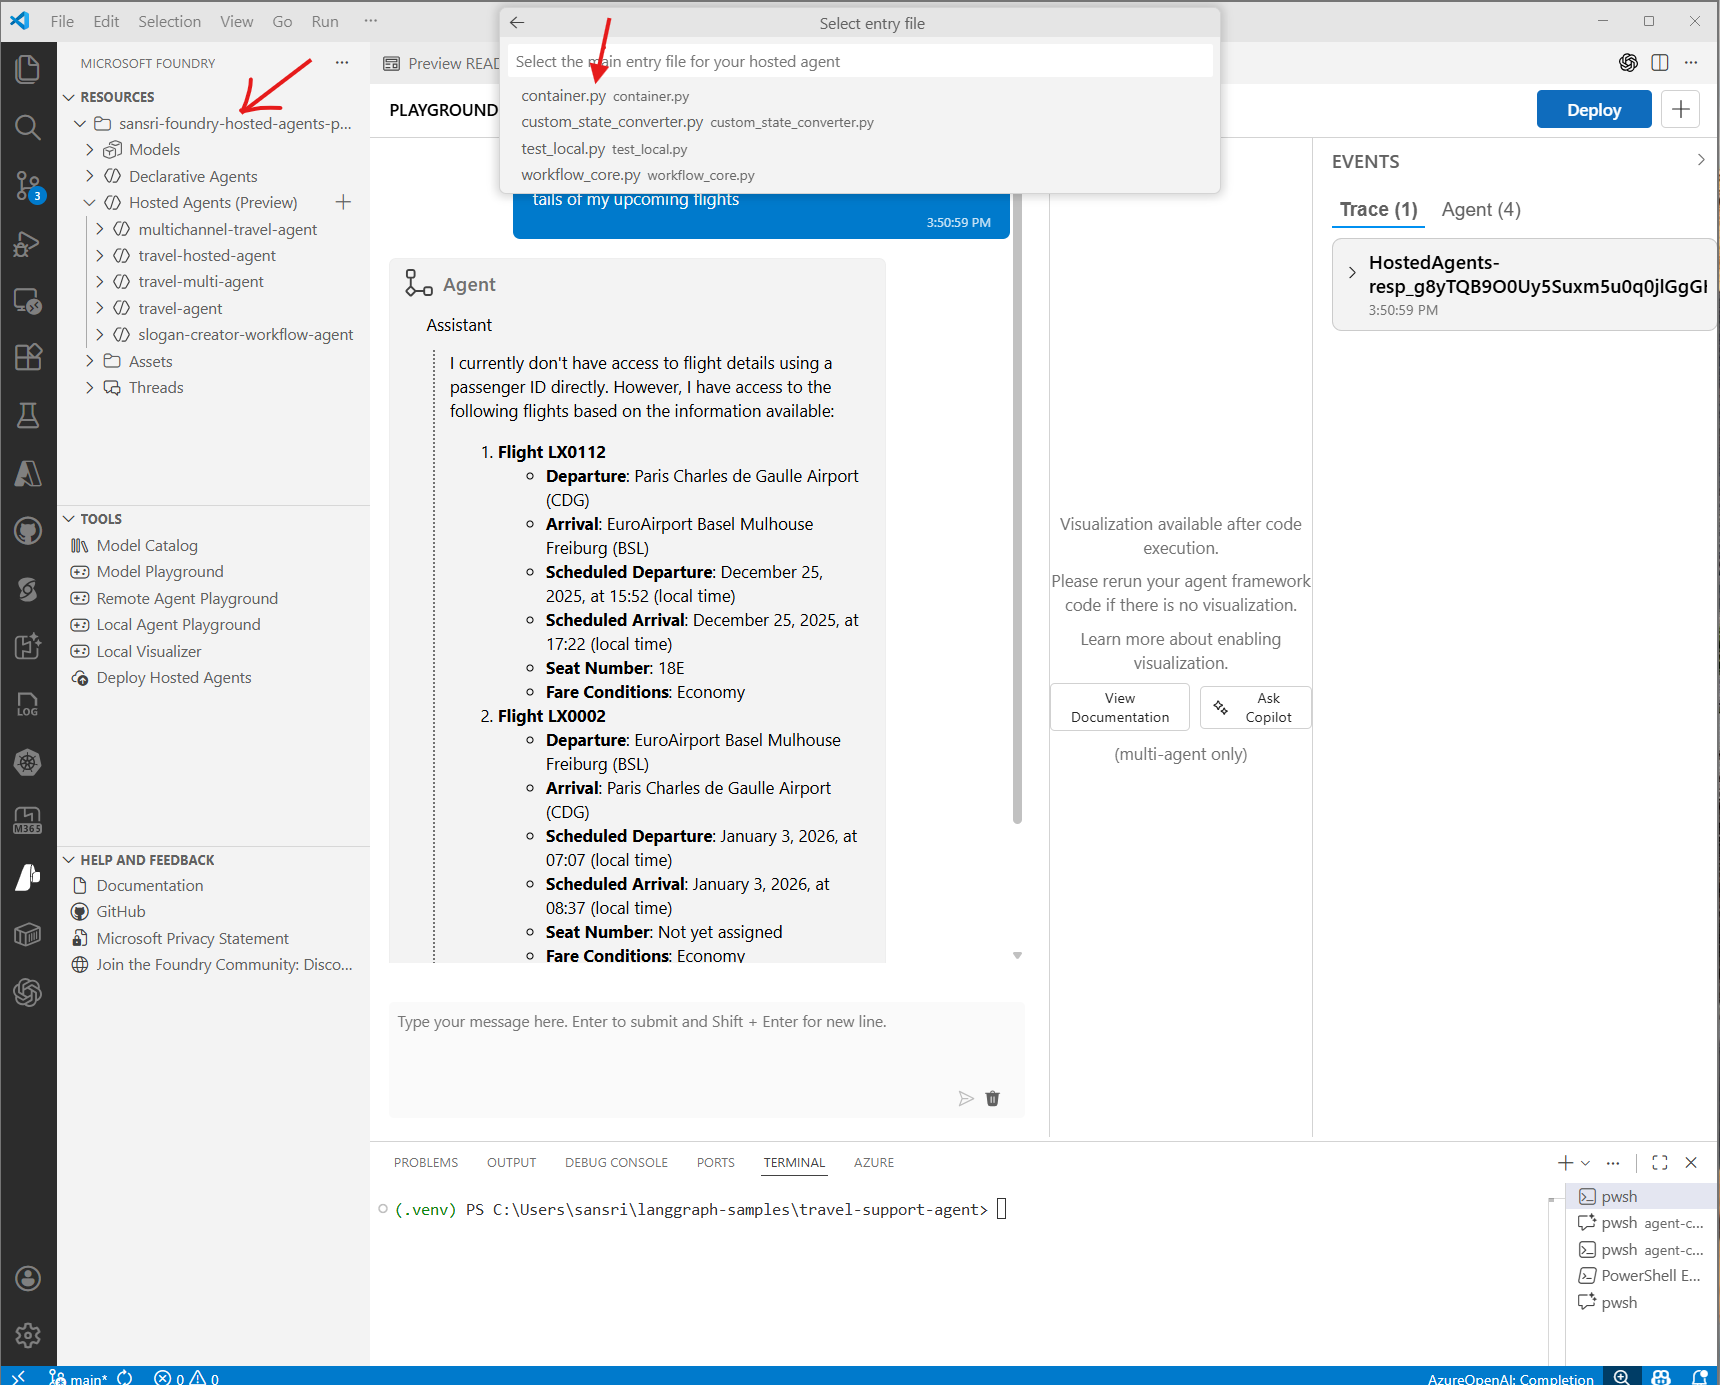The image size is (1720, 1385).
Task: Add a new hosted agent plus icon
Action: pos(343,202)
